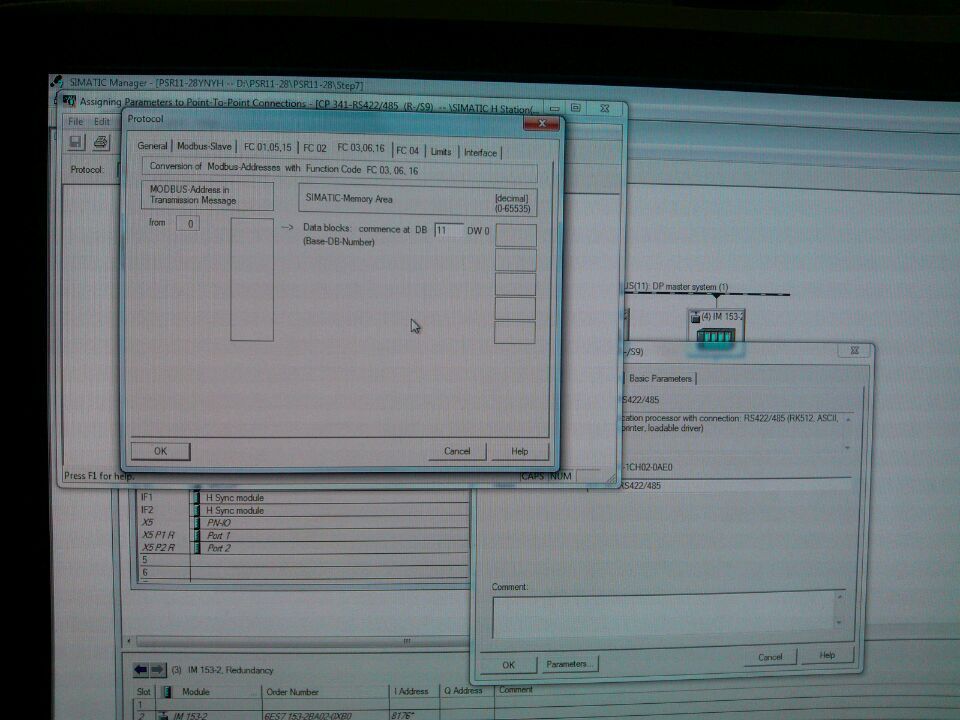Click the Save icon in Point-To-Point toolbar

coord(75,143)
